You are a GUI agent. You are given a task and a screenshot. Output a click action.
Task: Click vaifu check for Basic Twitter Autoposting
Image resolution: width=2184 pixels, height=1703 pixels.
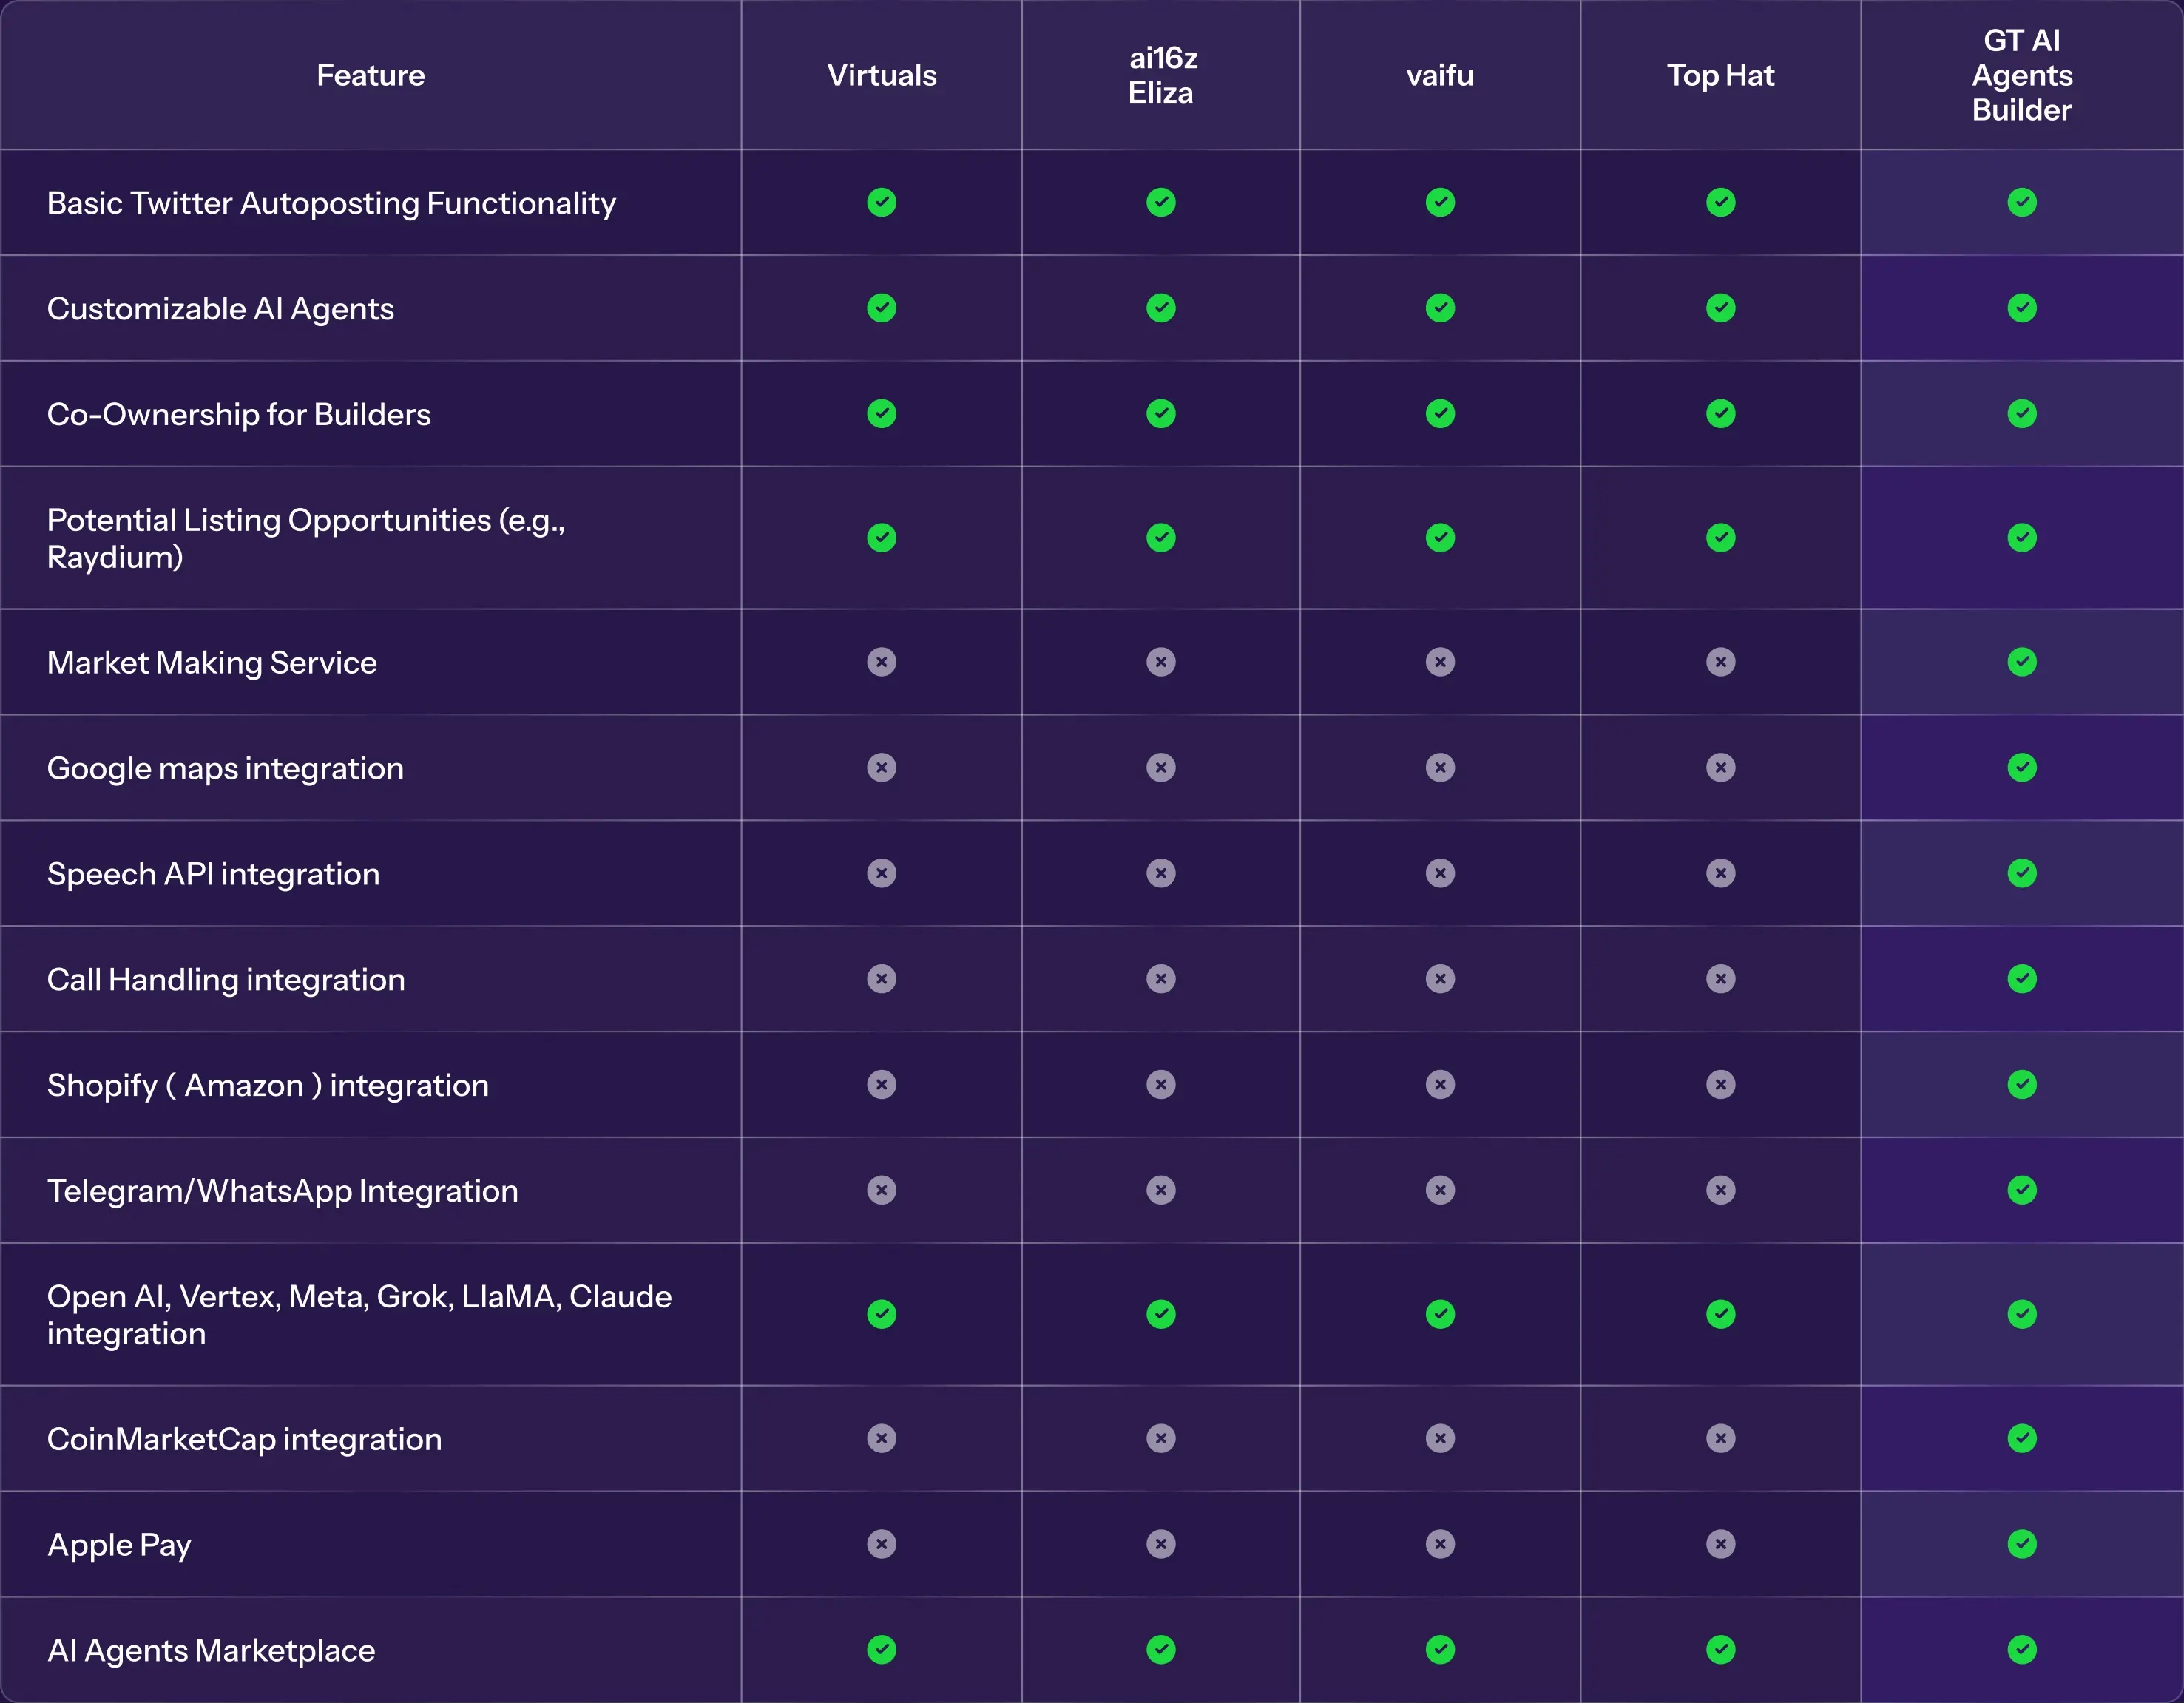click(1440, 203)
